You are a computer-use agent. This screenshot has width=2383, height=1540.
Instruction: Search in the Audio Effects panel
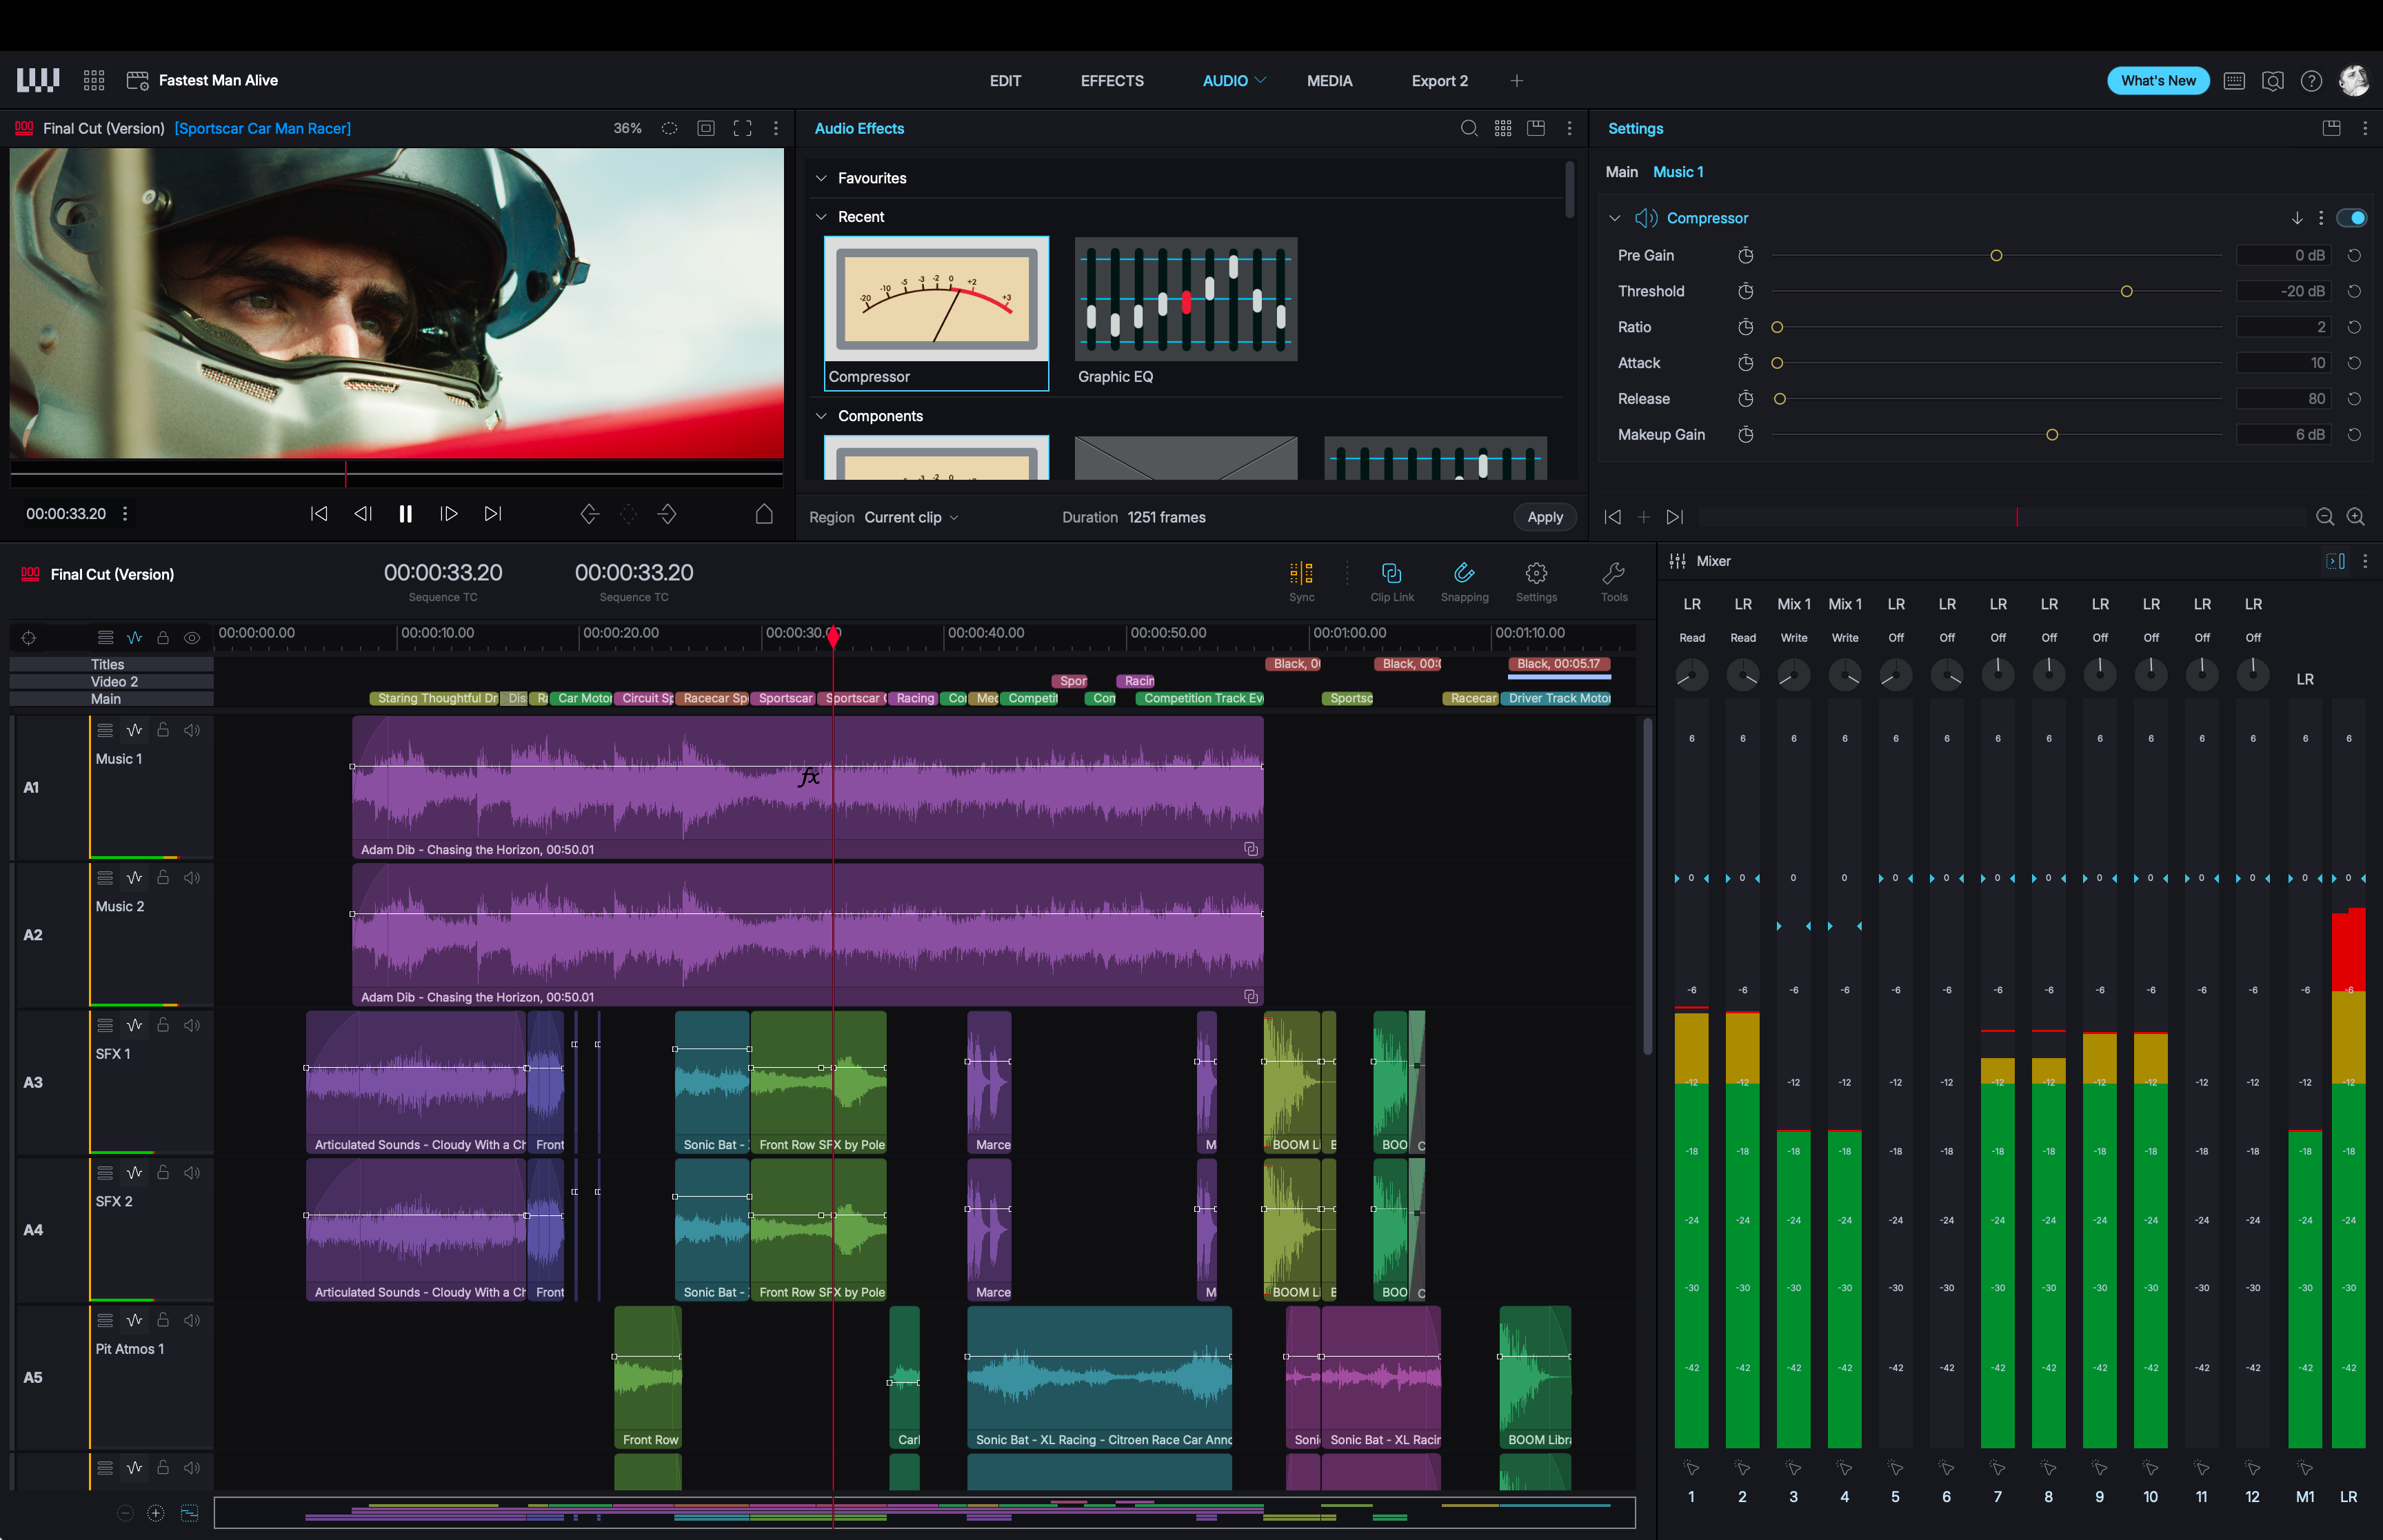tap(1469, 128)
